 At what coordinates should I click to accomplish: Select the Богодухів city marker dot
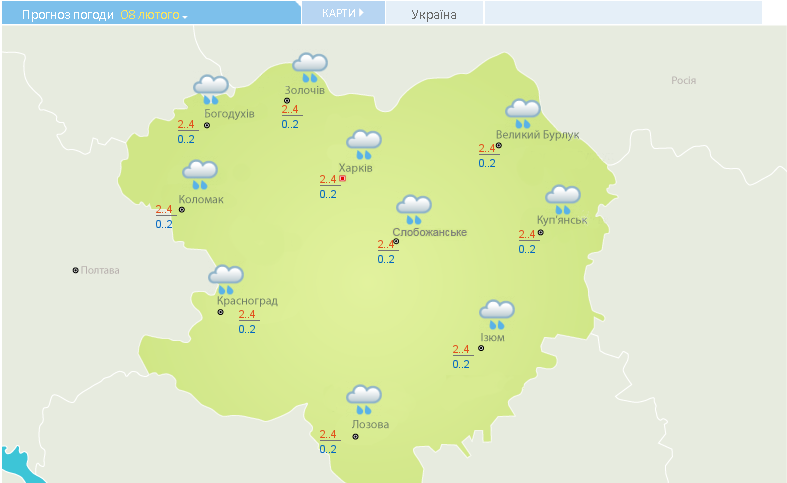(207, 126)
